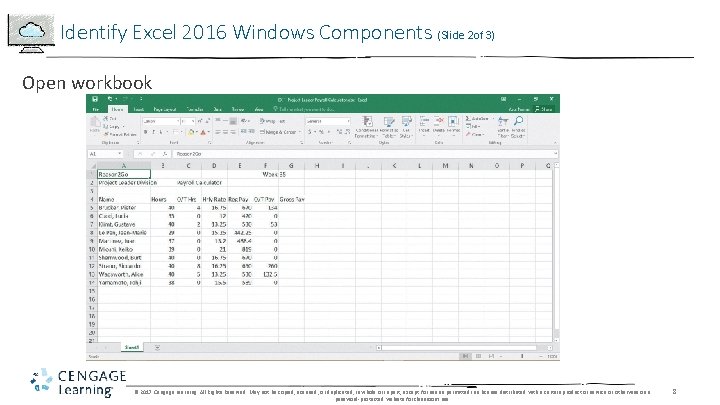
Task: Open the View ribbon tab
Action: point(259,109)
